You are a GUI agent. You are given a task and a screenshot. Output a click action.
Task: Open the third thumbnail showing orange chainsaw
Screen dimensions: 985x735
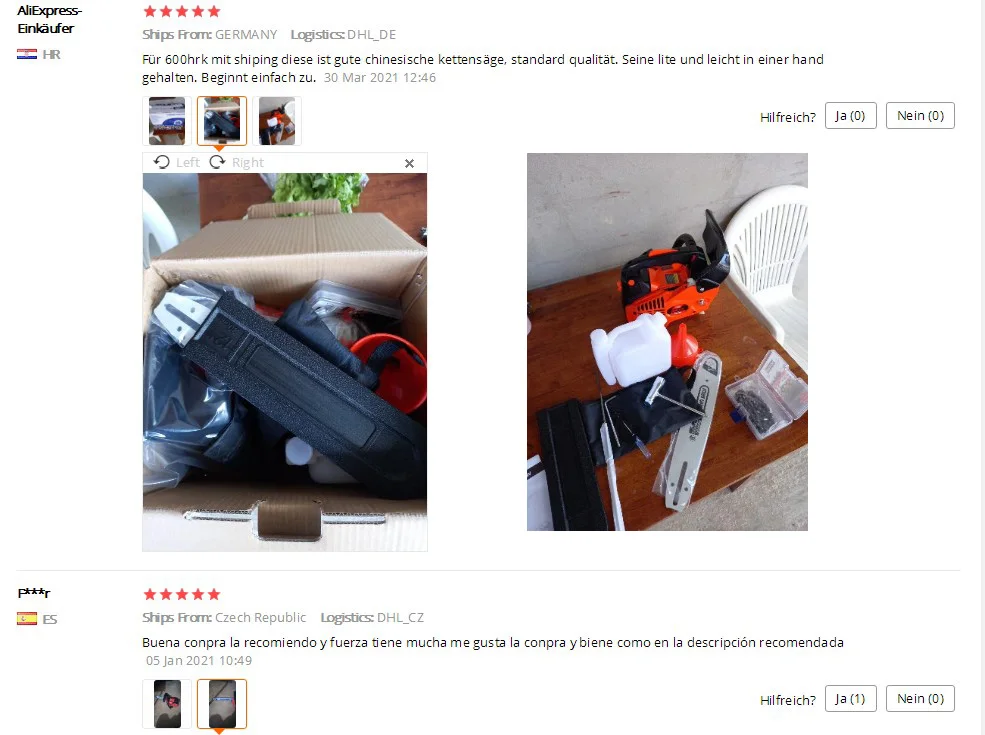coord(277,121)
